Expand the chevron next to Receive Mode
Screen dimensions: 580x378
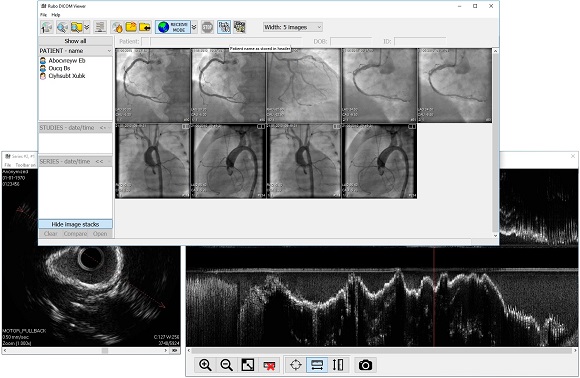click(x=194, y=27)
